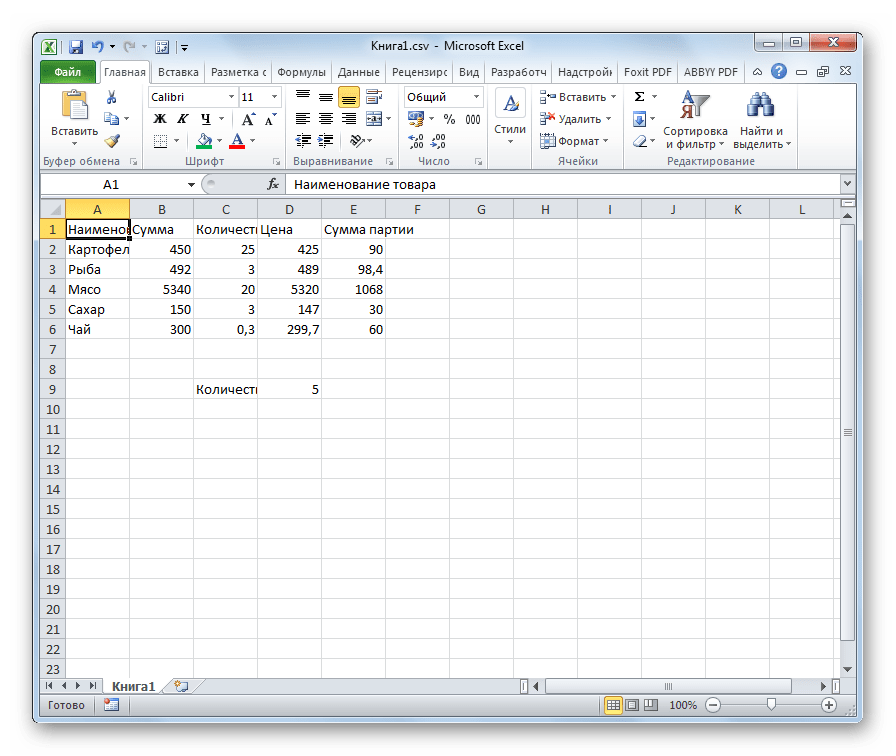Expand the Общий number format dropdown
Screen dimensions: 896x756
pos(475,97)
